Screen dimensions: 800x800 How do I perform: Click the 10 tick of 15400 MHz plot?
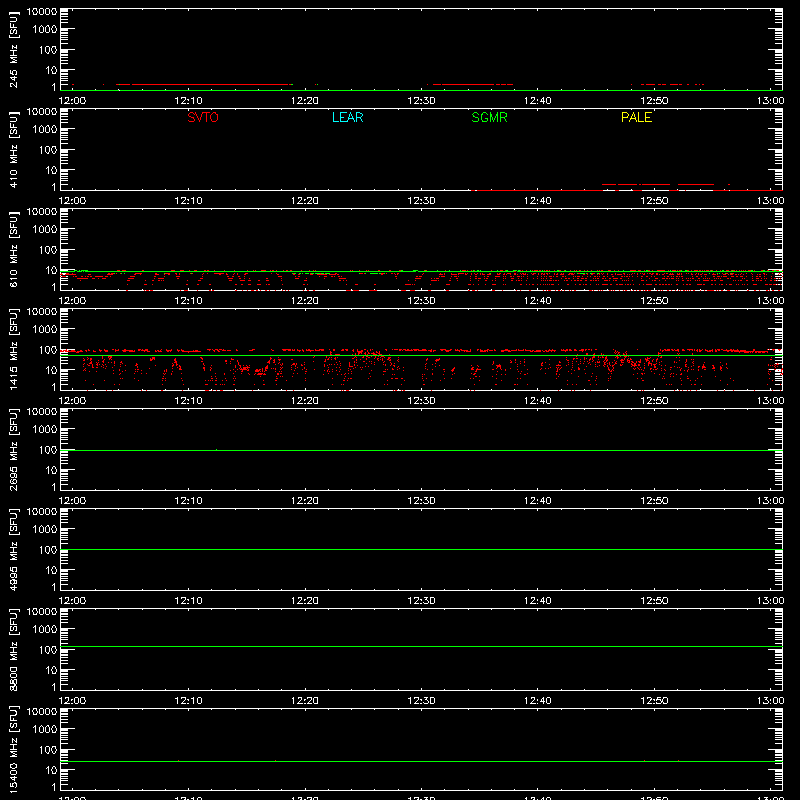point(51,770)
